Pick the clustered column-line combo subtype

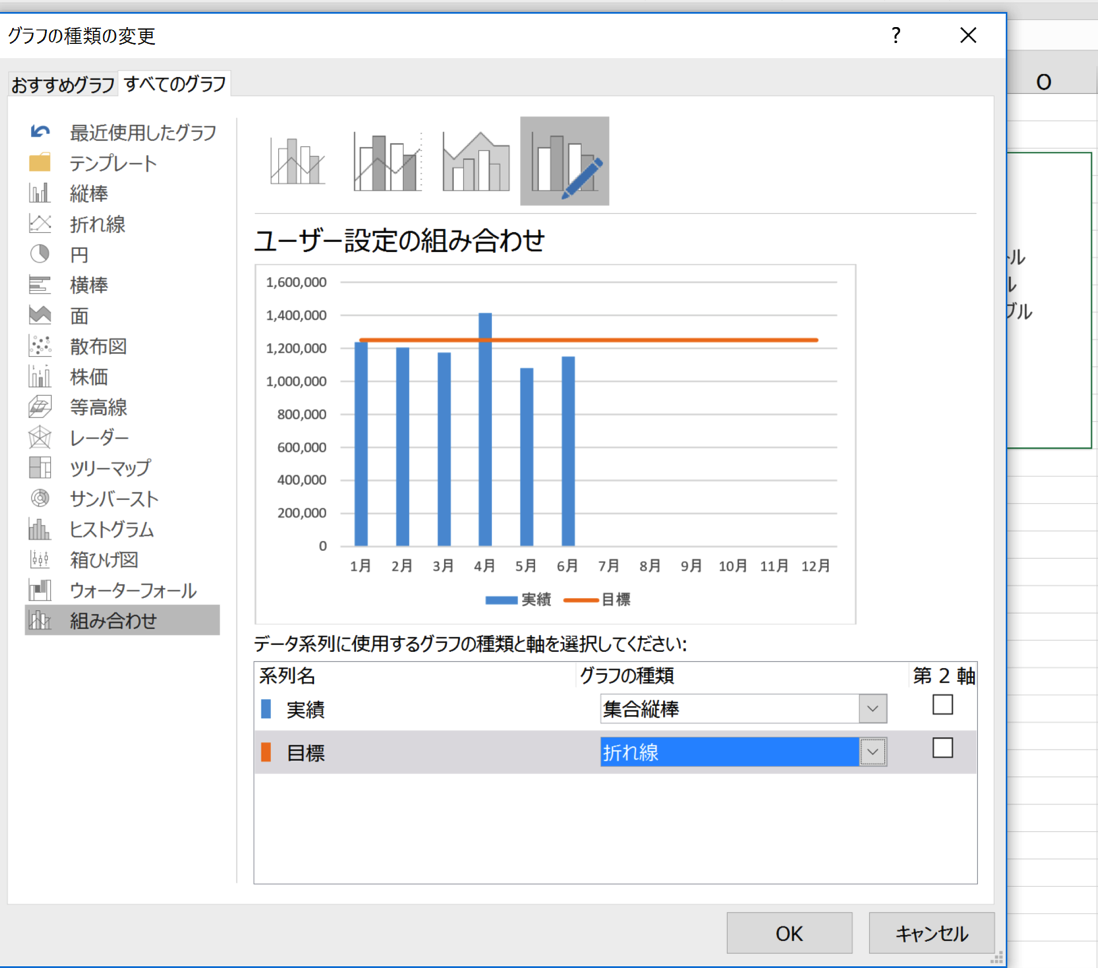click(x=298, y=161)
